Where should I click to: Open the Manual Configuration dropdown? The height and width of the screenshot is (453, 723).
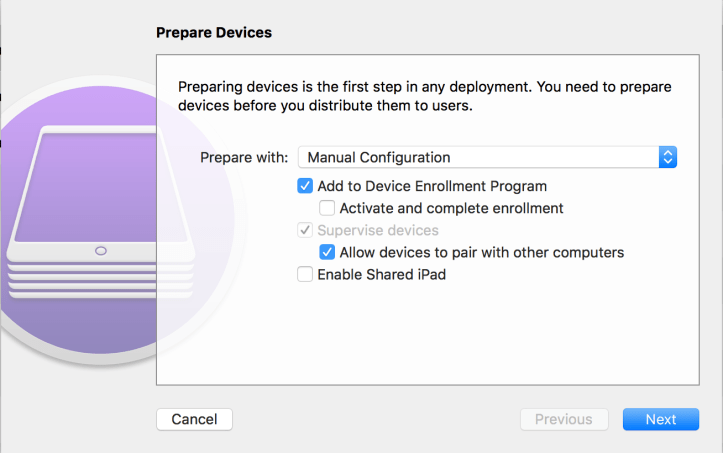pos(478,157)
